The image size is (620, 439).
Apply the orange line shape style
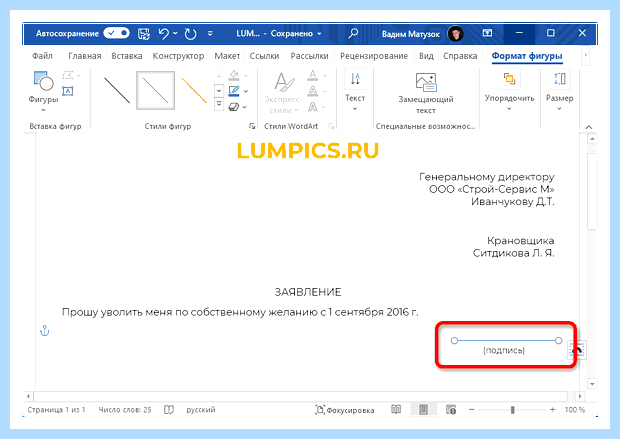pos(194,91)
